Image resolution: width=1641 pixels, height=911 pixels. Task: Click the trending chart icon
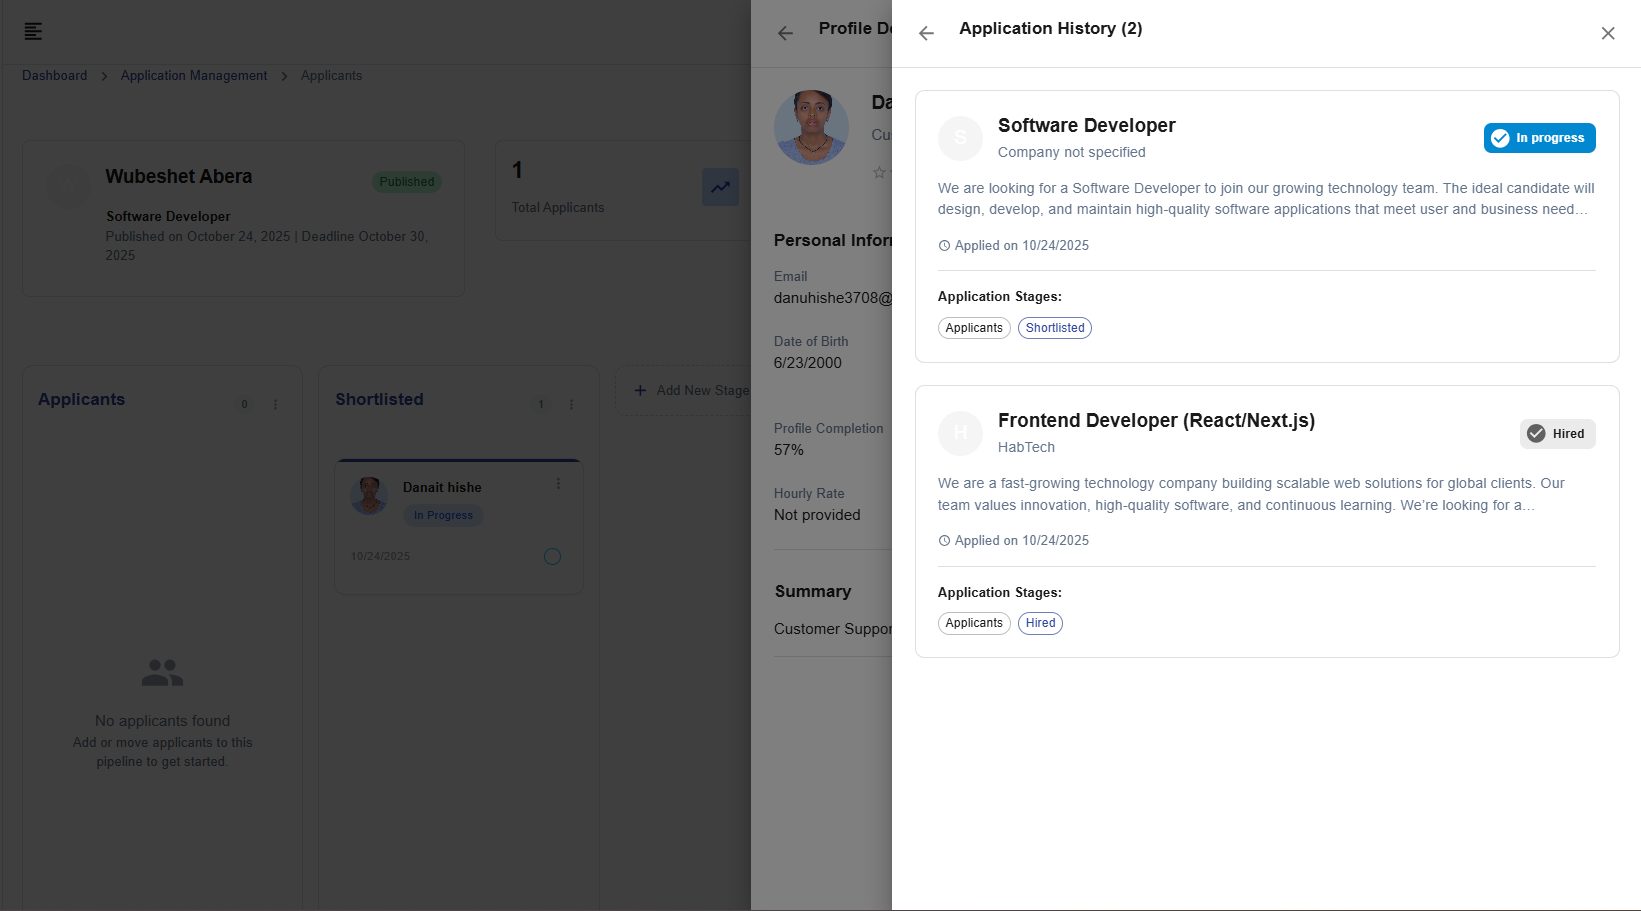720,187
